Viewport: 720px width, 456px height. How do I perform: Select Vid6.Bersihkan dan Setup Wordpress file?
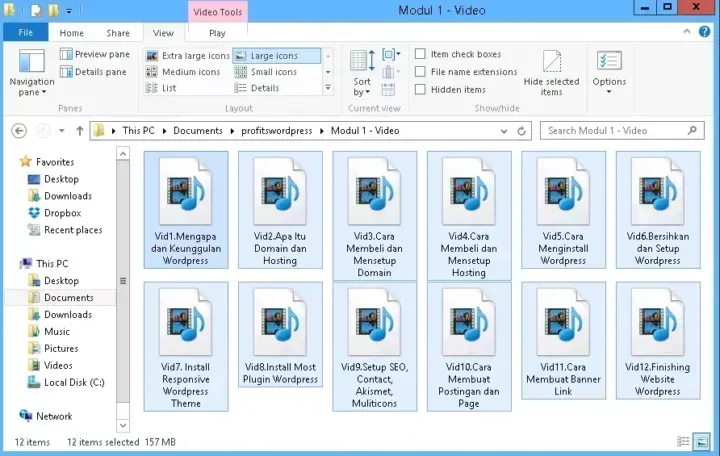pyautogui.click(x=658, y=210)
